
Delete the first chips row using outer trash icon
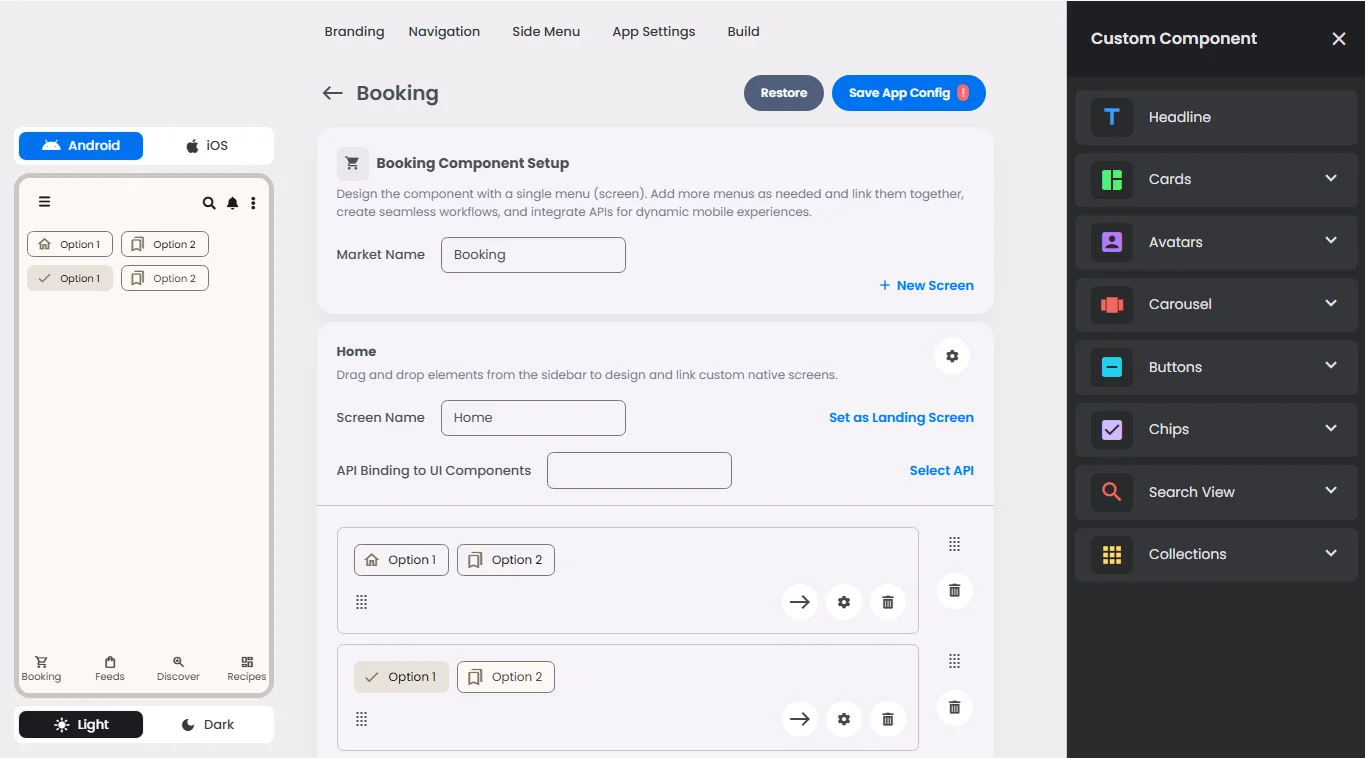click(x=954, y=590)
